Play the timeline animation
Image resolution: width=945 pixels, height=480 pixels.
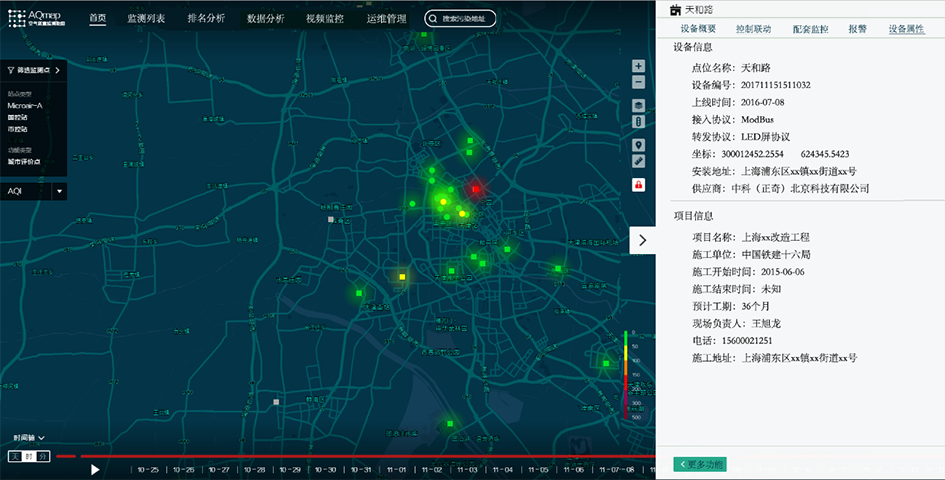95,469
